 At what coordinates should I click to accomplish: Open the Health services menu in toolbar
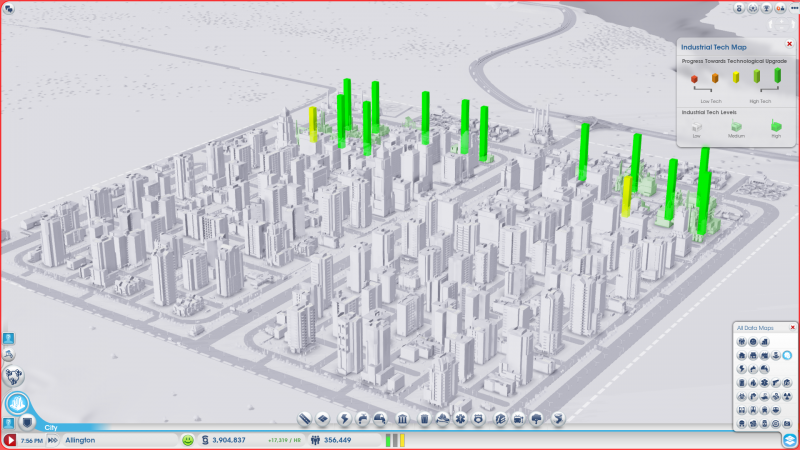click(461, 419)
